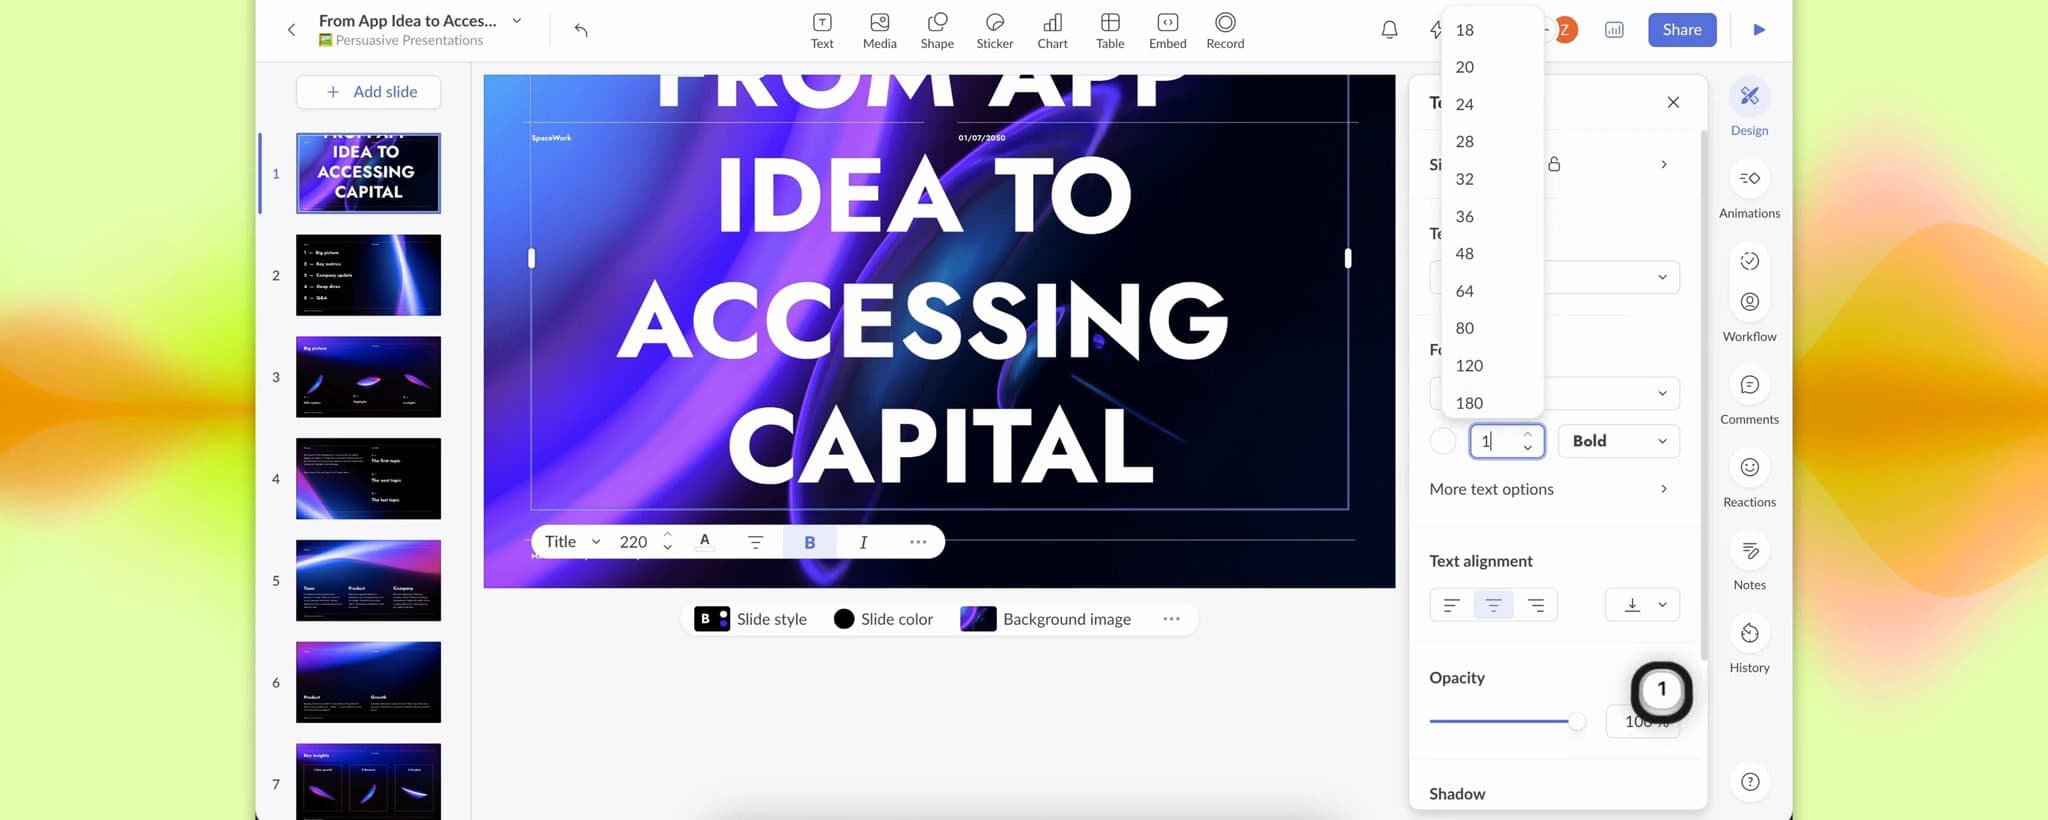Click the Share button
Image resolution: width=2048 pixels, height=820 pixels.
1681,30
